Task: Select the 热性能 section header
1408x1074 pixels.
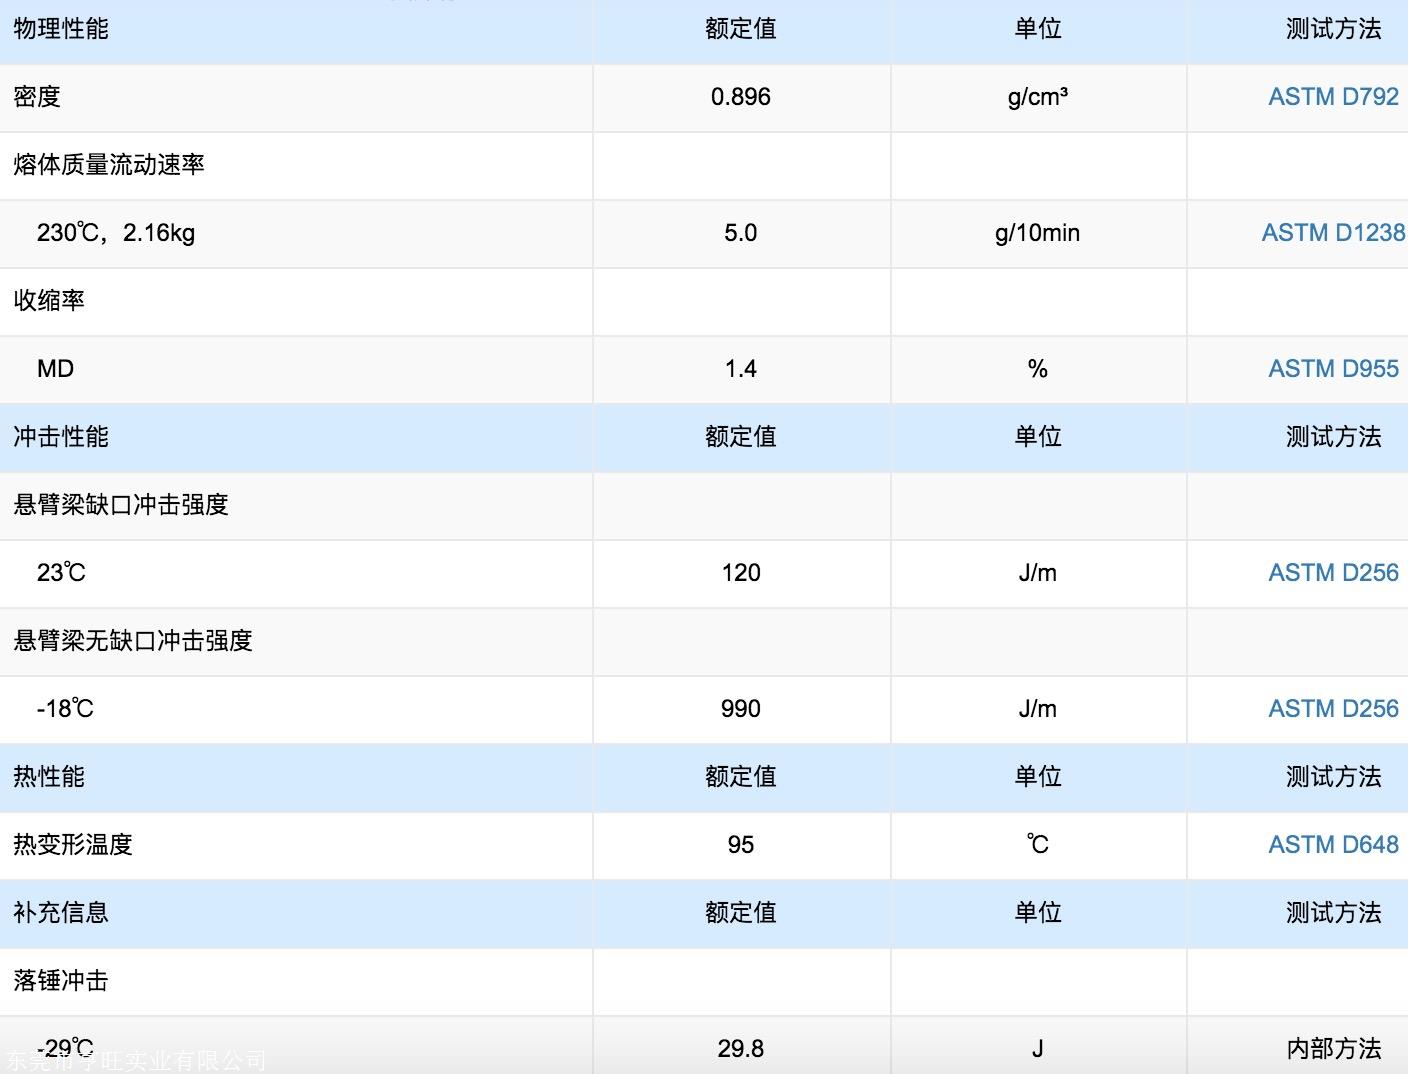Action: [49, 777]
